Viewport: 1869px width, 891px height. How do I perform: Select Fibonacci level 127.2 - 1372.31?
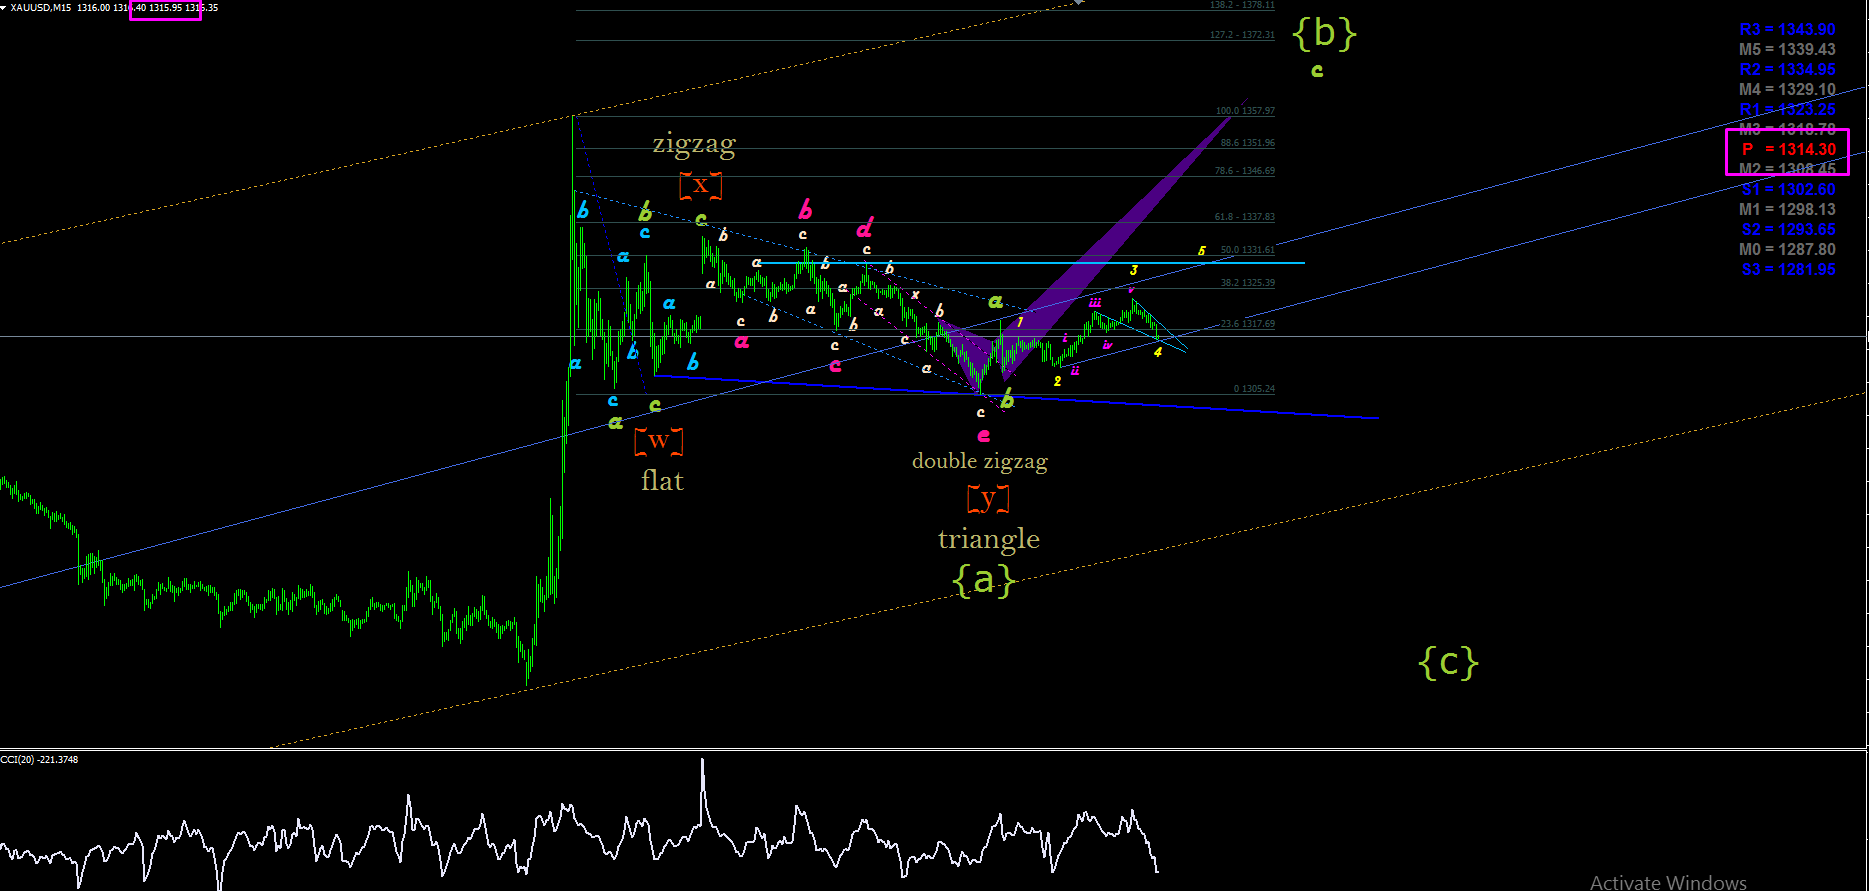pos(1242,35)
